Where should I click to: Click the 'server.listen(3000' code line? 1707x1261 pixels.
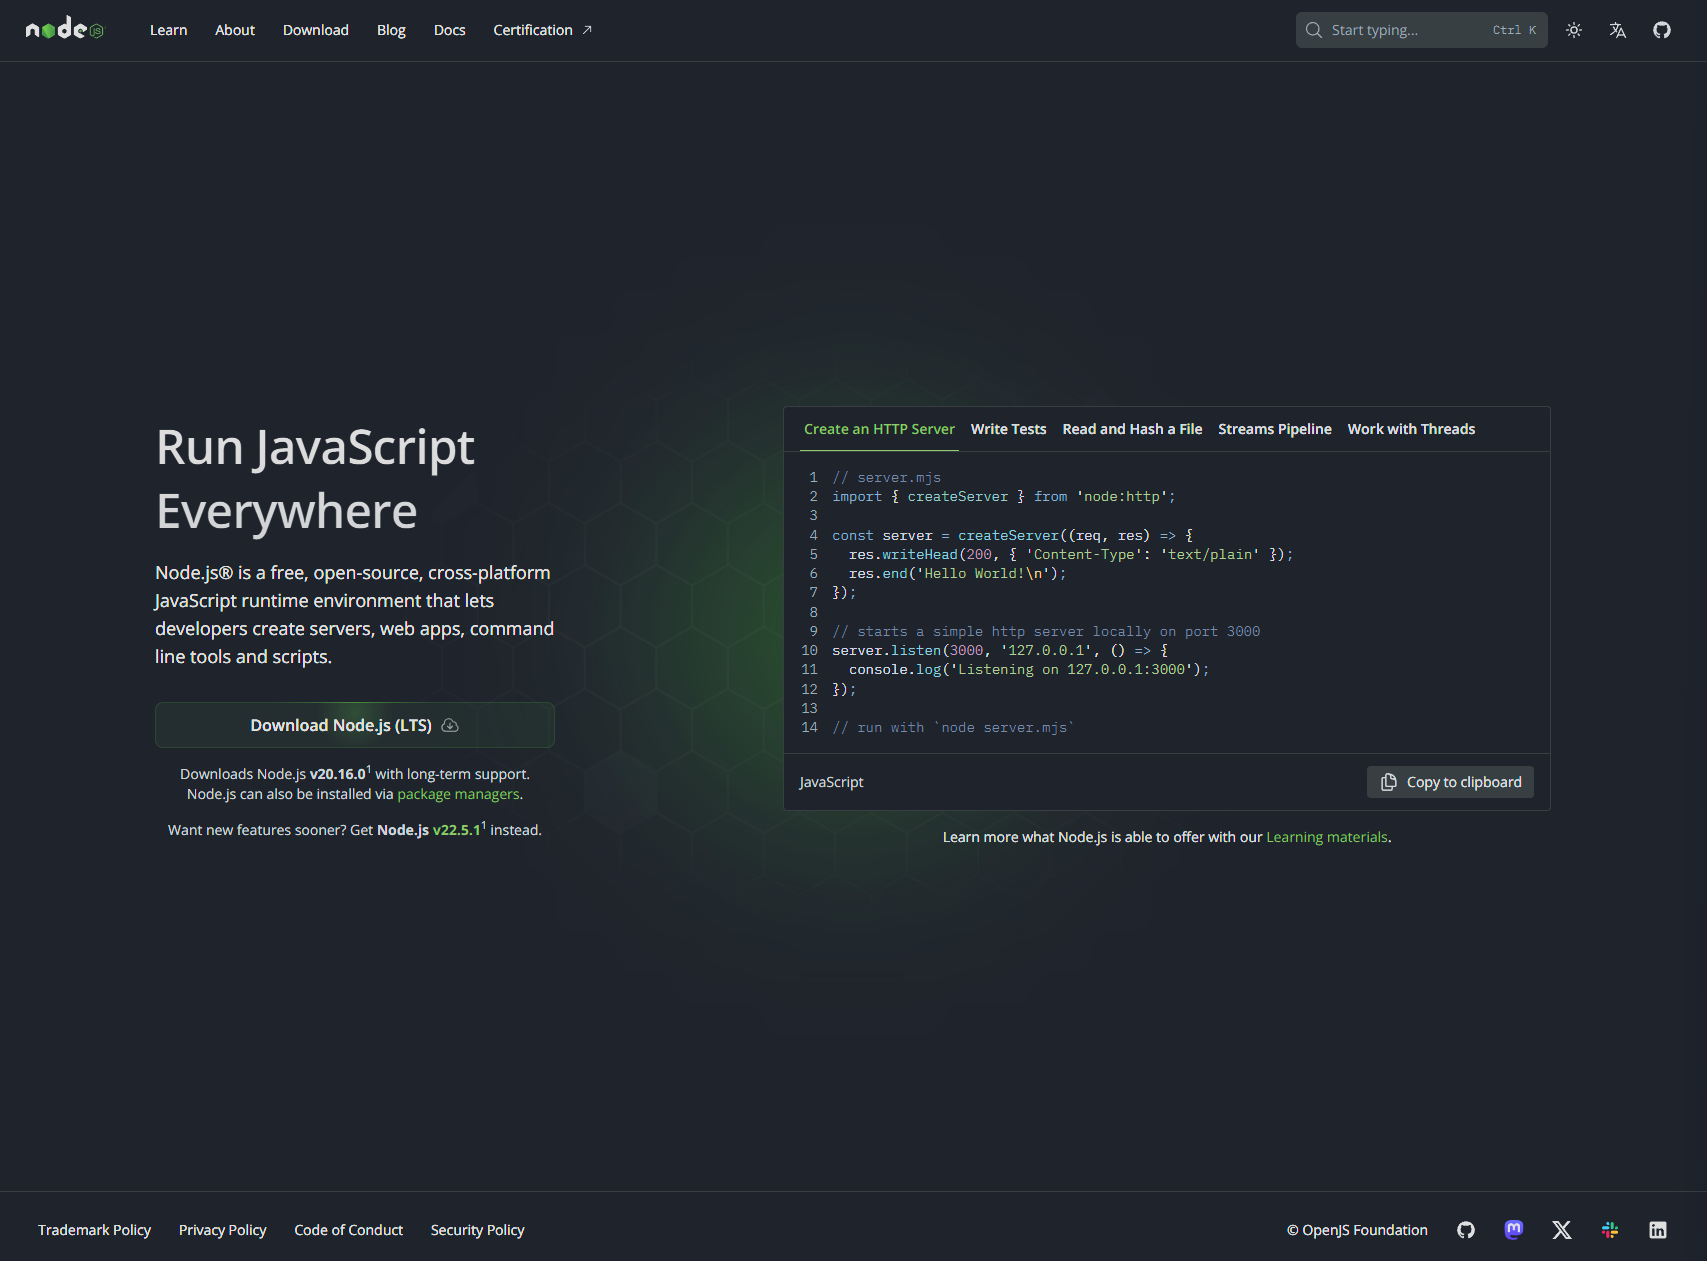pos(1000,651)
